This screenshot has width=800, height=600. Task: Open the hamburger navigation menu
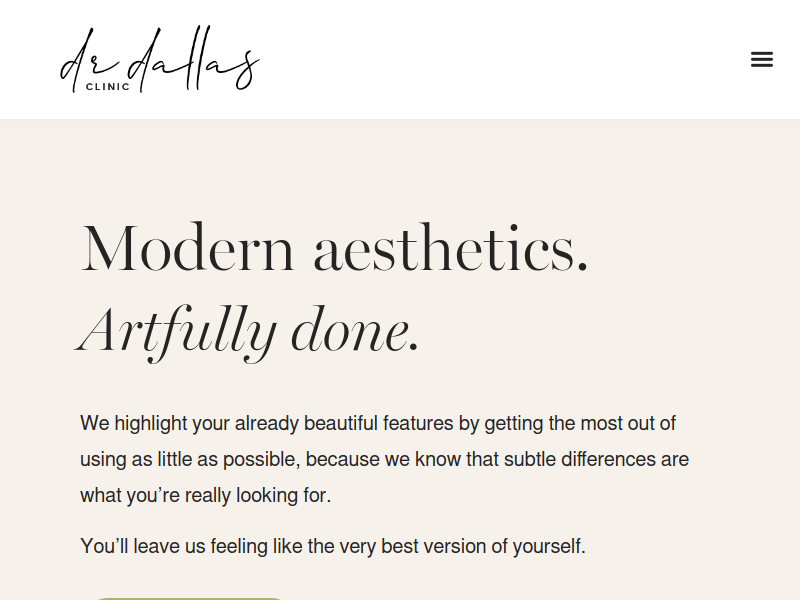tap(762, 60)
